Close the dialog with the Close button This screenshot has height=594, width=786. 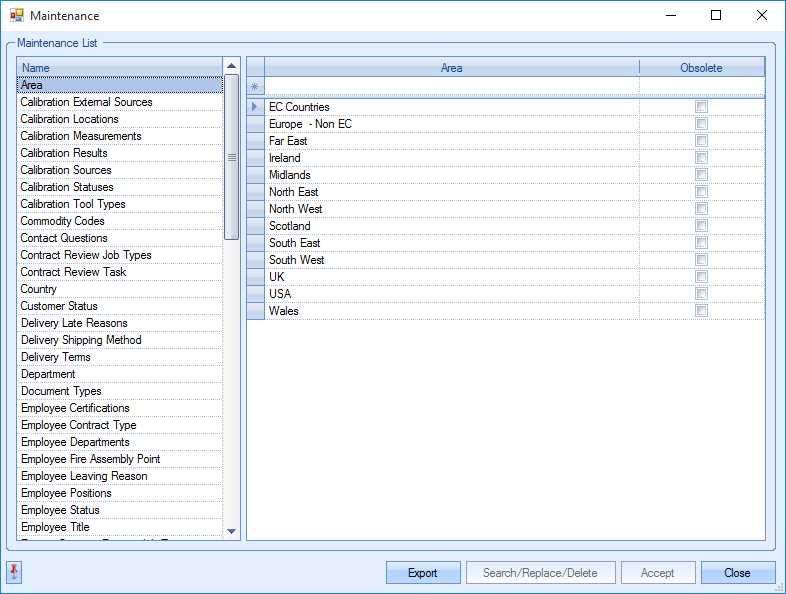pos(737,573)
